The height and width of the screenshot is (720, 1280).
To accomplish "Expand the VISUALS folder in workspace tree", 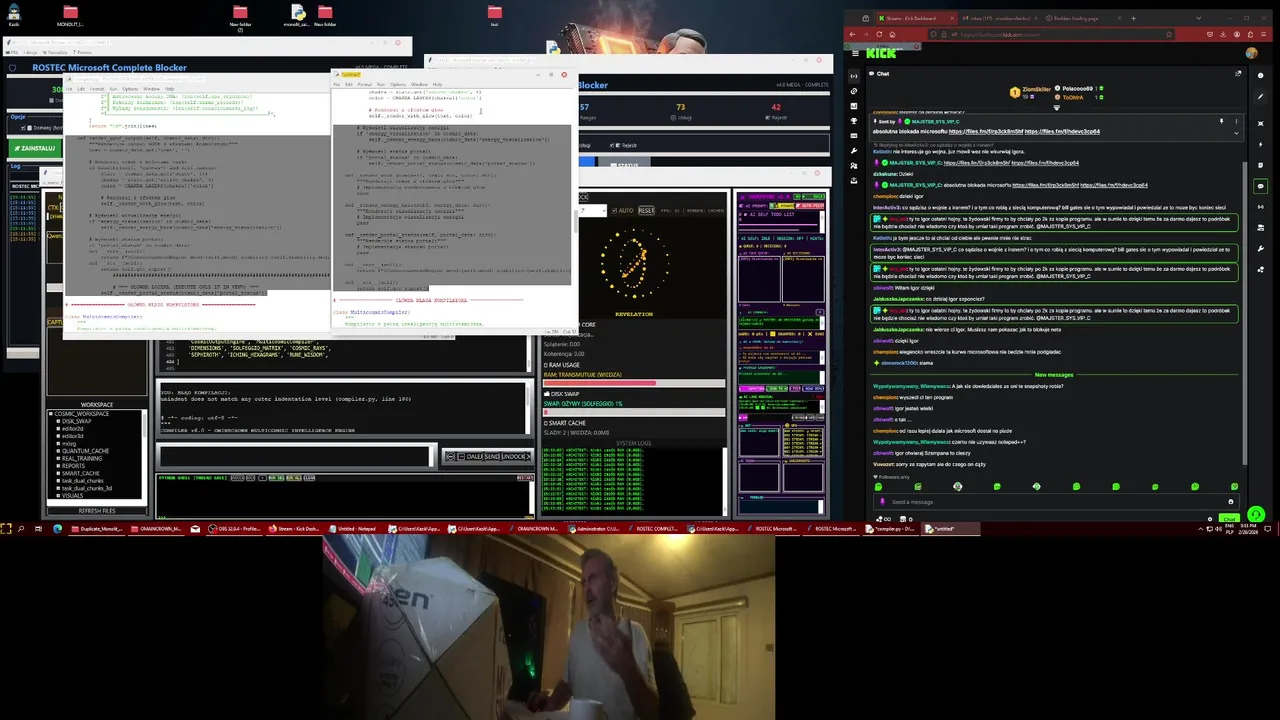I will (58, 495).
